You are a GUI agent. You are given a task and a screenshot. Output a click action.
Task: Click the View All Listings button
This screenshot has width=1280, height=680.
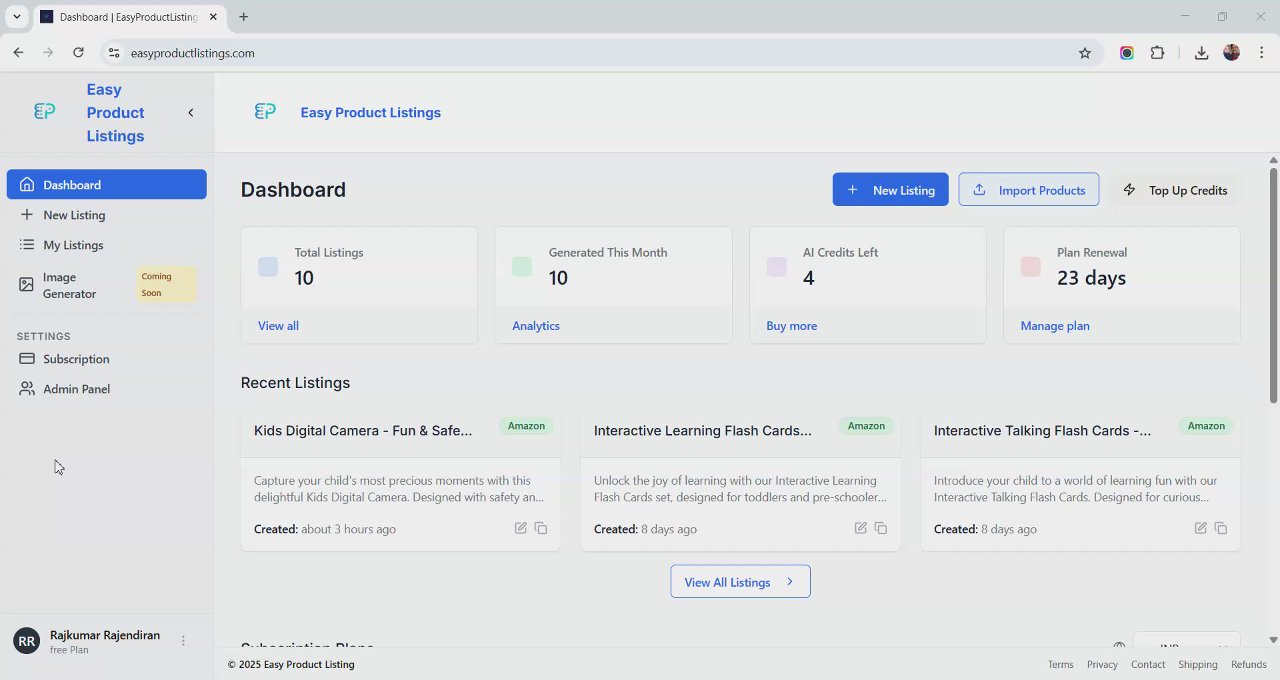click(740, 582)
